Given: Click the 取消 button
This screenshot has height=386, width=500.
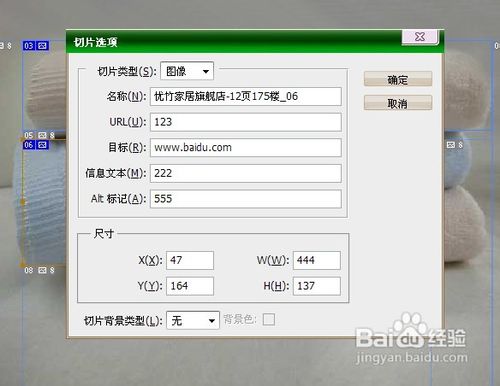Looking at the screenshot, I should pyautogui.click(x=398, y=103).
